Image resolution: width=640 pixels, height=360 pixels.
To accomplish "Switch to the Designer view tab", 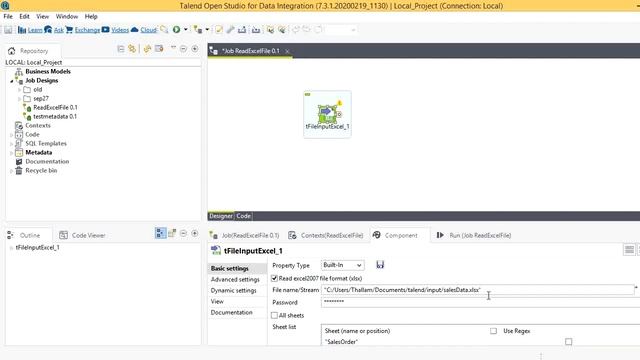I will pos(221,216).
